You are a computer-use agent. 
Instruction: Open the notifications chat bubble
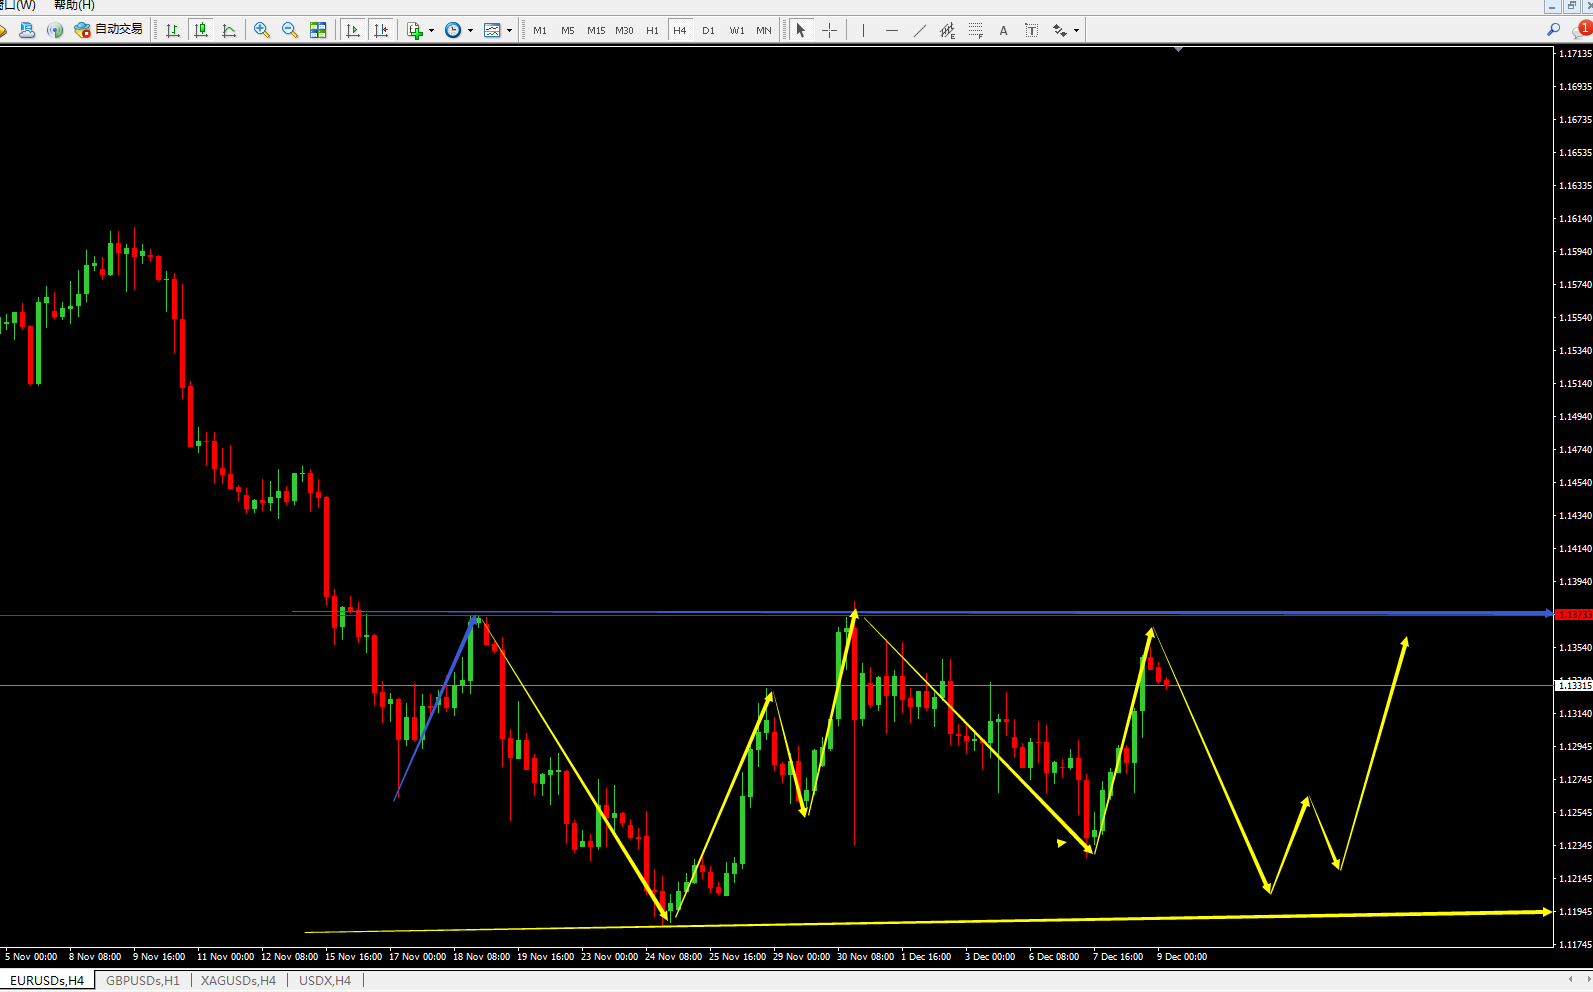click(1582, 30)
